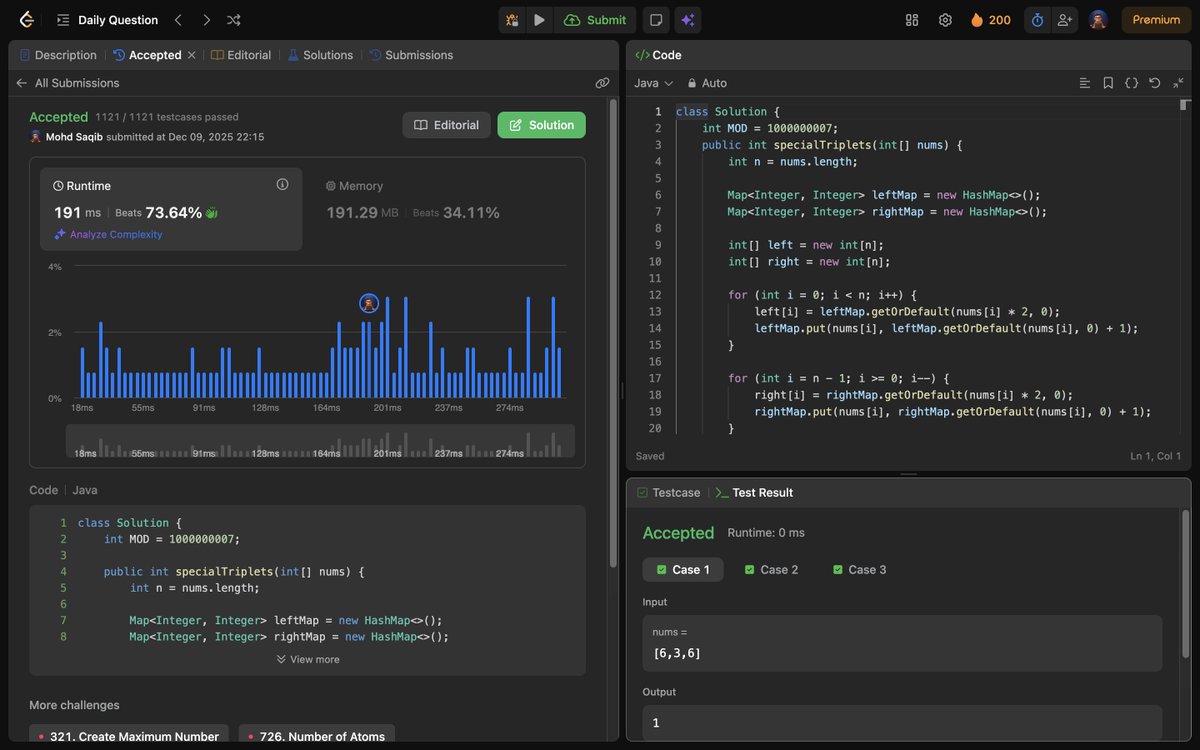The image size is (1200, 750).
Task: Insert code template braces icon
Action: click(x=1131, y=83)
